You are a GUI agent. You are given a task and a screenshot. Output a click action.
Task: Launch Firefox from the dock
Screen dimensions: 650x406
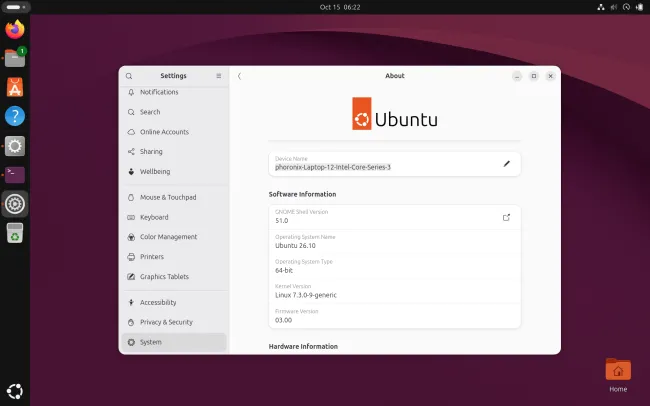[x=15, y=29]
